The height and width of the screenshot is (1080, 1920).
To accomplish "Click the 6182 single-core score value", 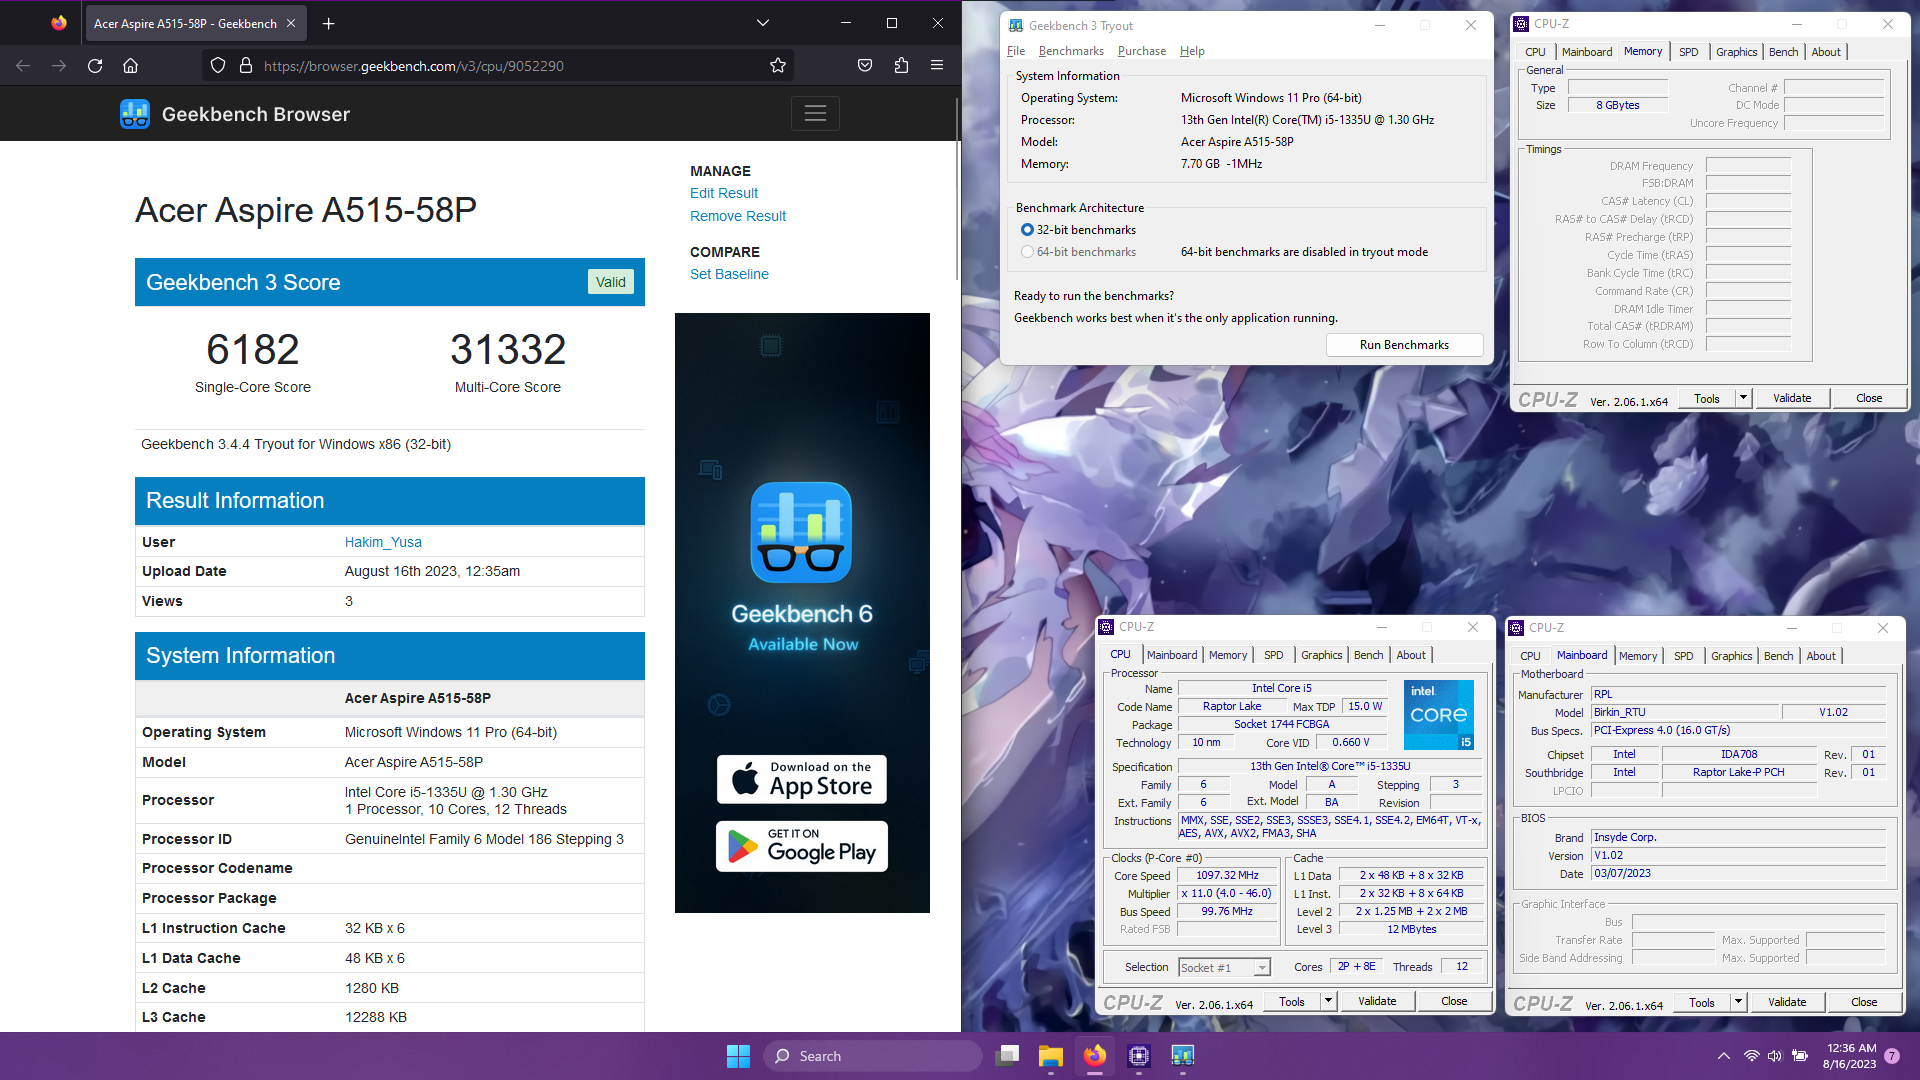I will pos(253,349).
